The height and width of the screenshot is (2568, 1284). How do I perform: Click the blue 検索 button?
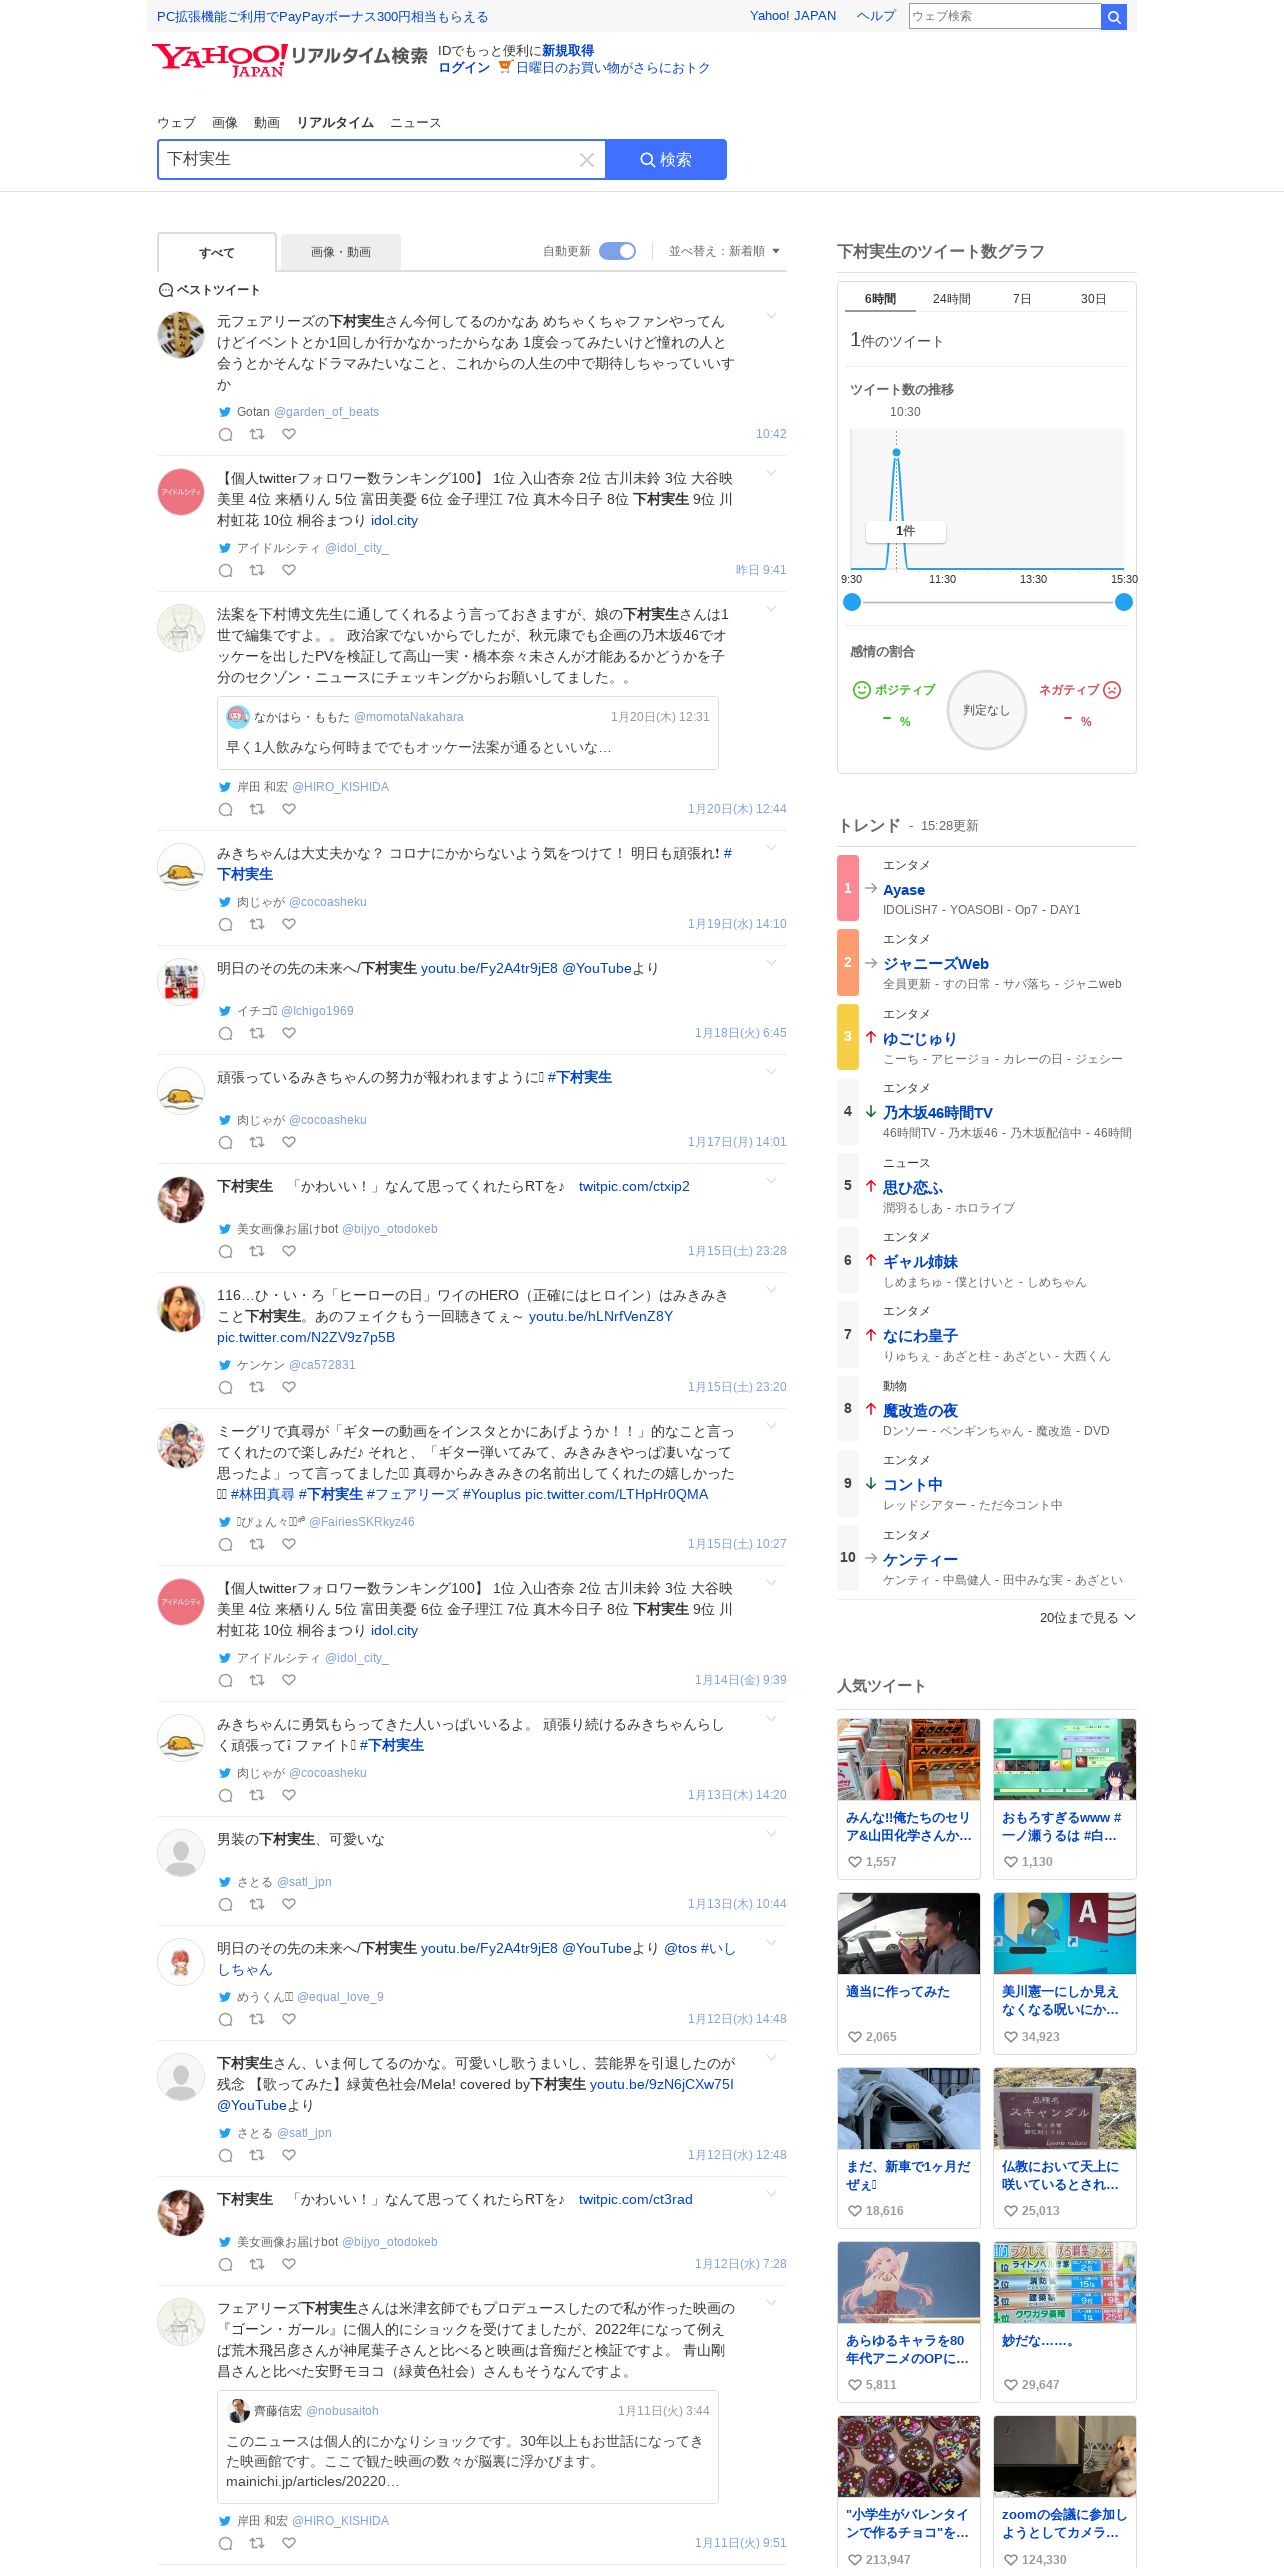(666, 160)
